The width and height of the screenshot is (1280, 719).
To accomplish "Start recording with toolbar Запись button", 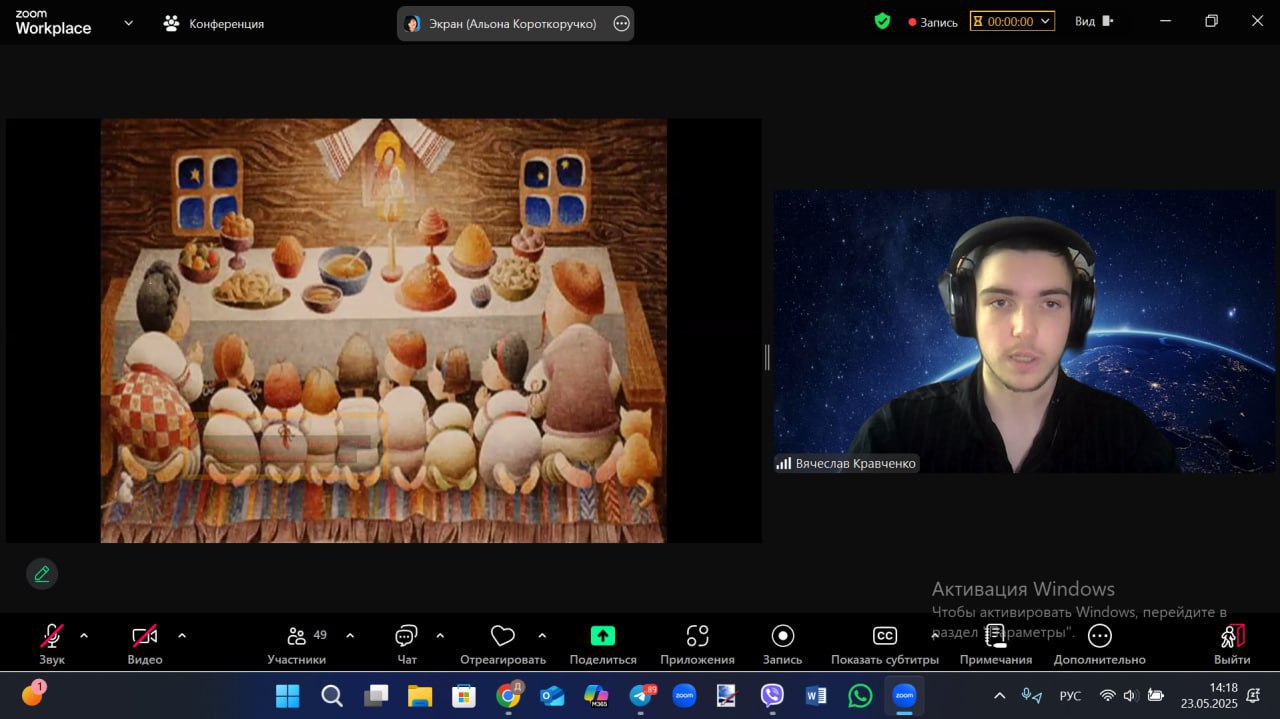I will [783, 643].
